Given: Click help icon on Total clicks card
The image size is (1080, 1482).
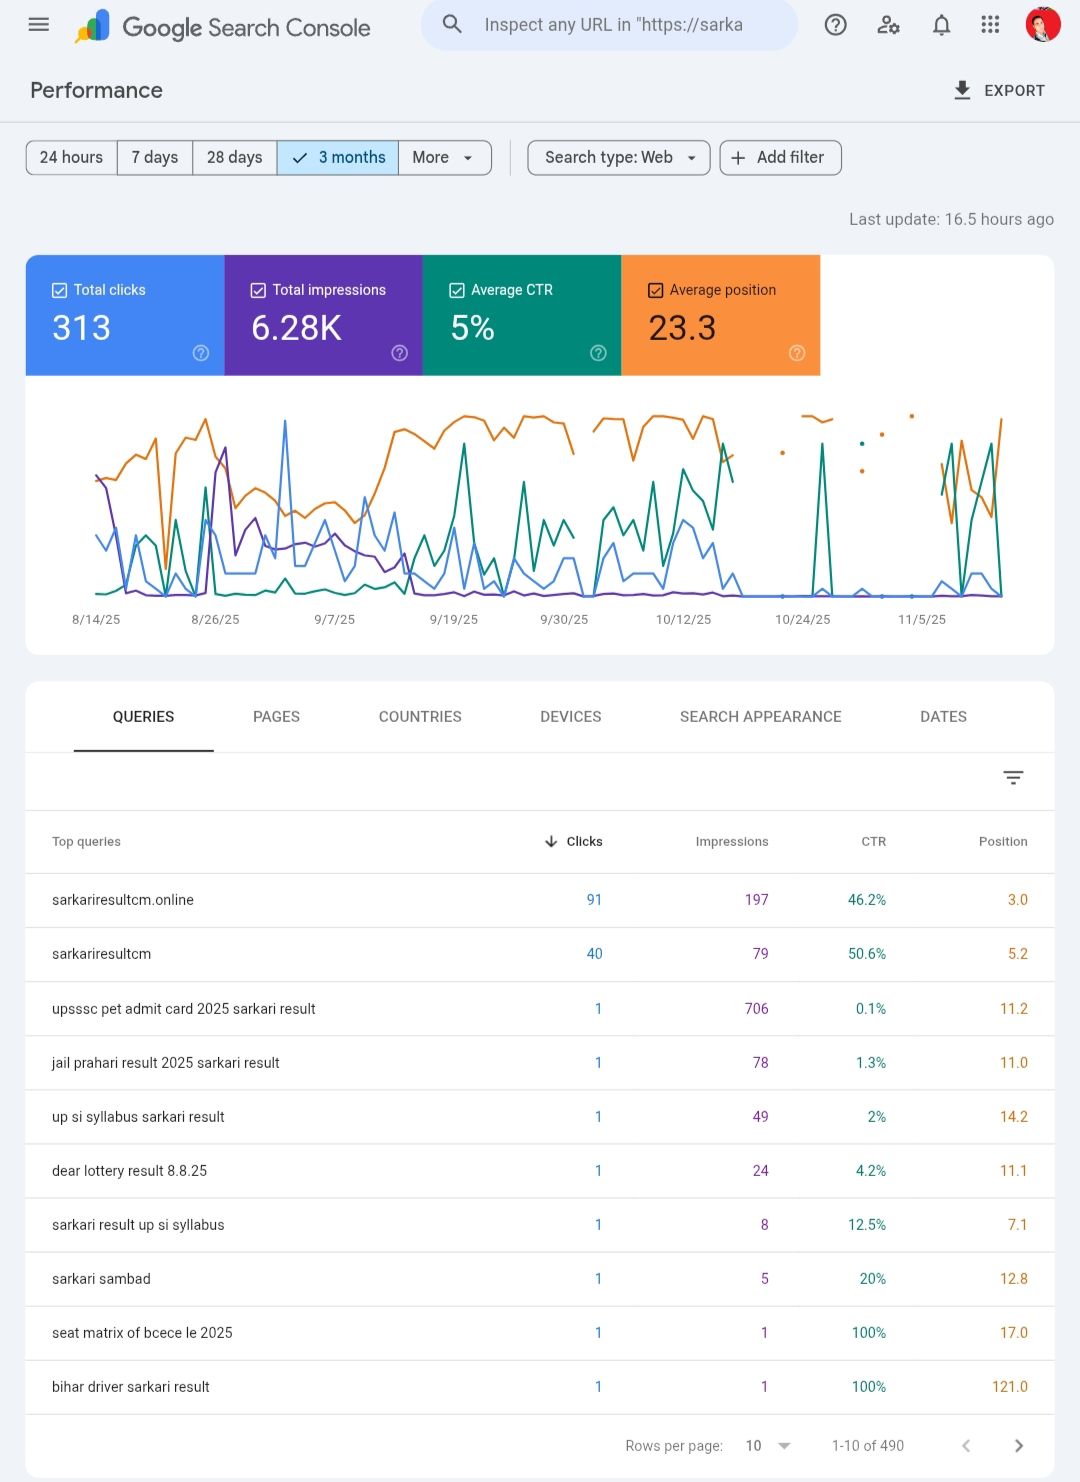Looking at the screenshot, I should pos(201,353).
